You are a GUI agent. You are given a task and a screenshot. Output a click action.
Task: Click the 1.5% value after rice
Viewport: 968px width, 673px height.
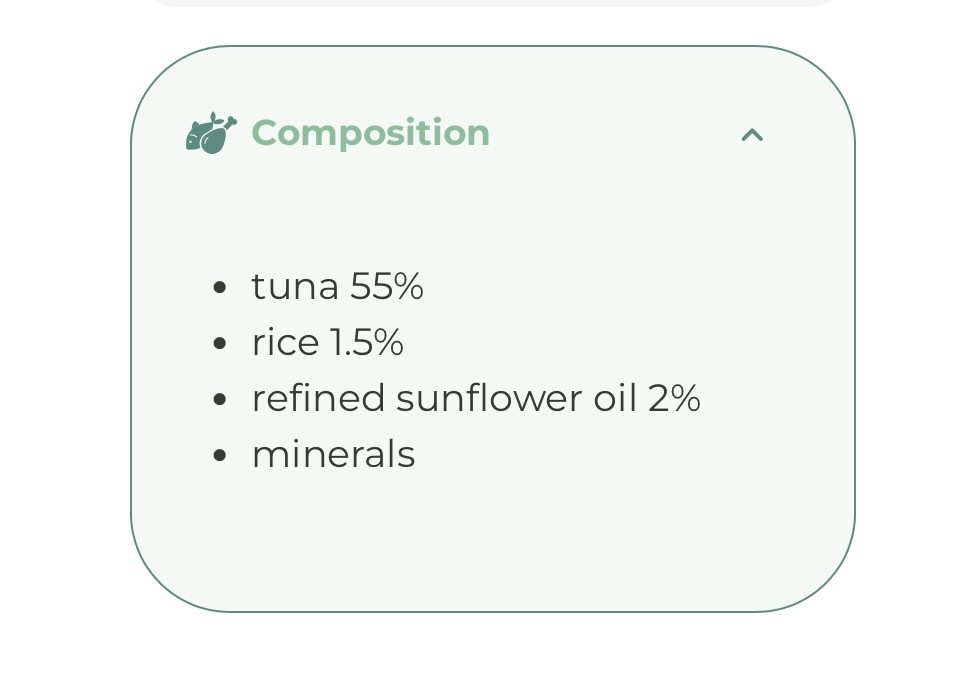366,343
